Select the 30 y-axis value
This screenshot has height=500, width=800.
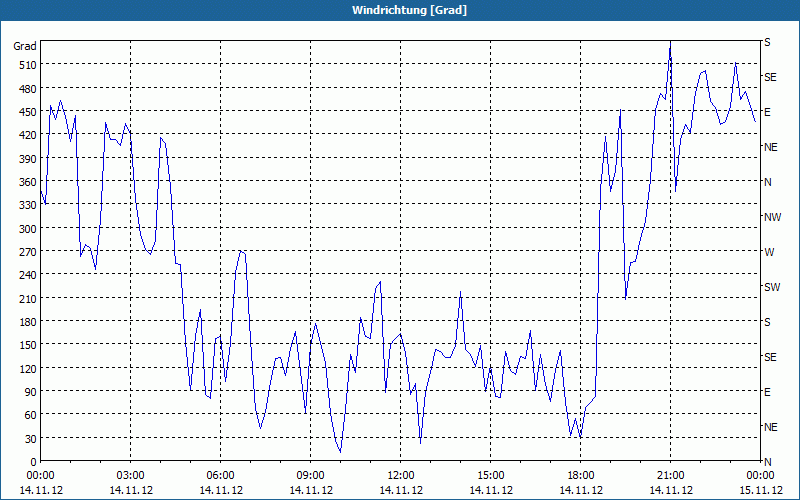tap(31, 438)
